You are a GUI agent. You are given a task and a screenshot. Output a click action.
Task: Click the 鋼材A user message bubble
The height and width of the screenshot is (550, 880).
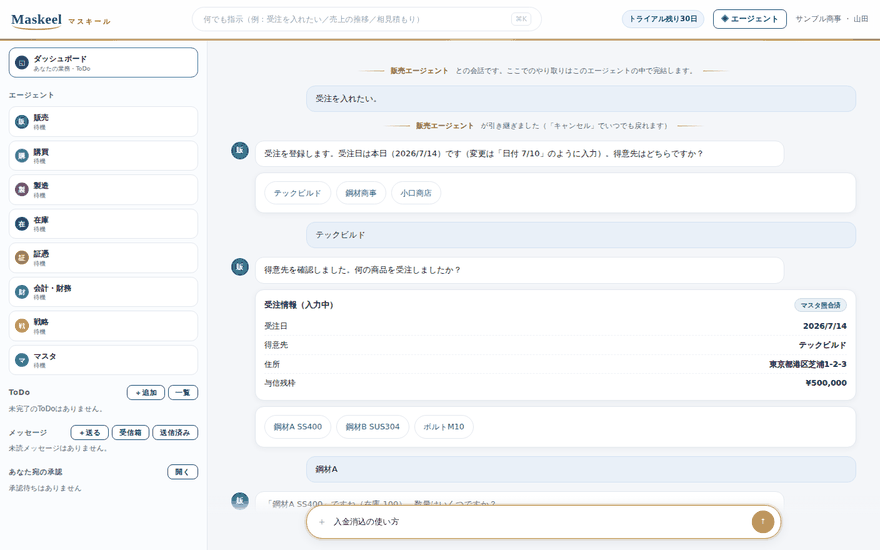pos(581,469)
